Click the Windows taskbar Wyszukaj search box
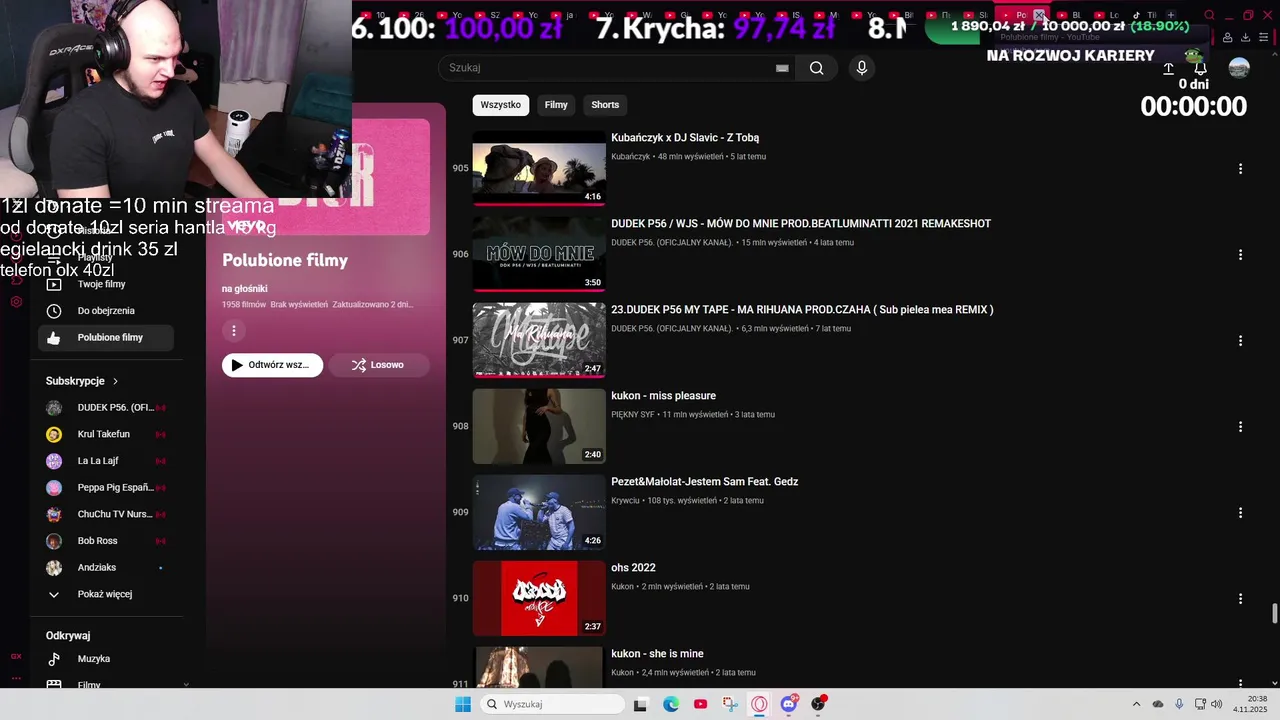Screen dimensions: 1280x720 point(552,704)
